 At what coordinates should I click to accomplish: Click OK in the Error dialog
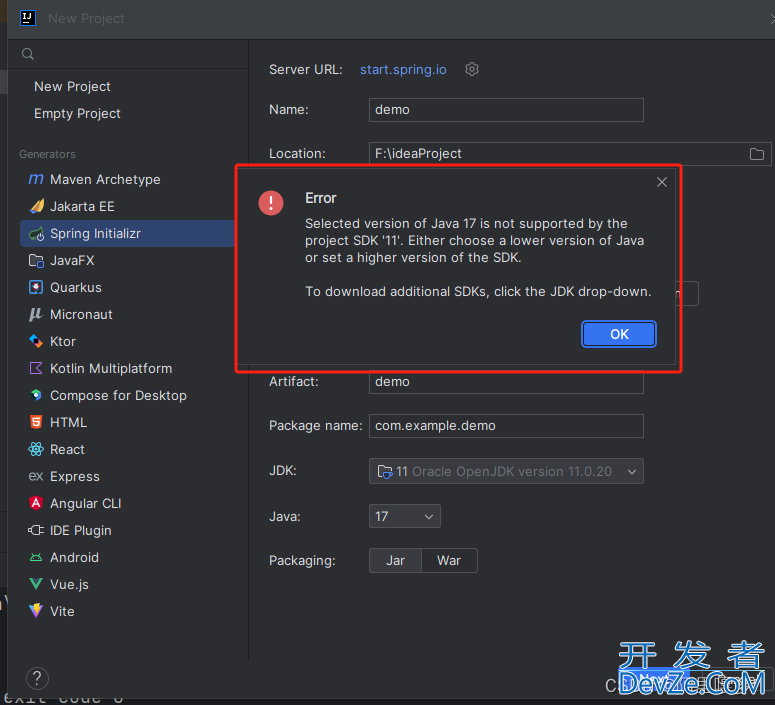pyautogui.click(x=619, y=334)
